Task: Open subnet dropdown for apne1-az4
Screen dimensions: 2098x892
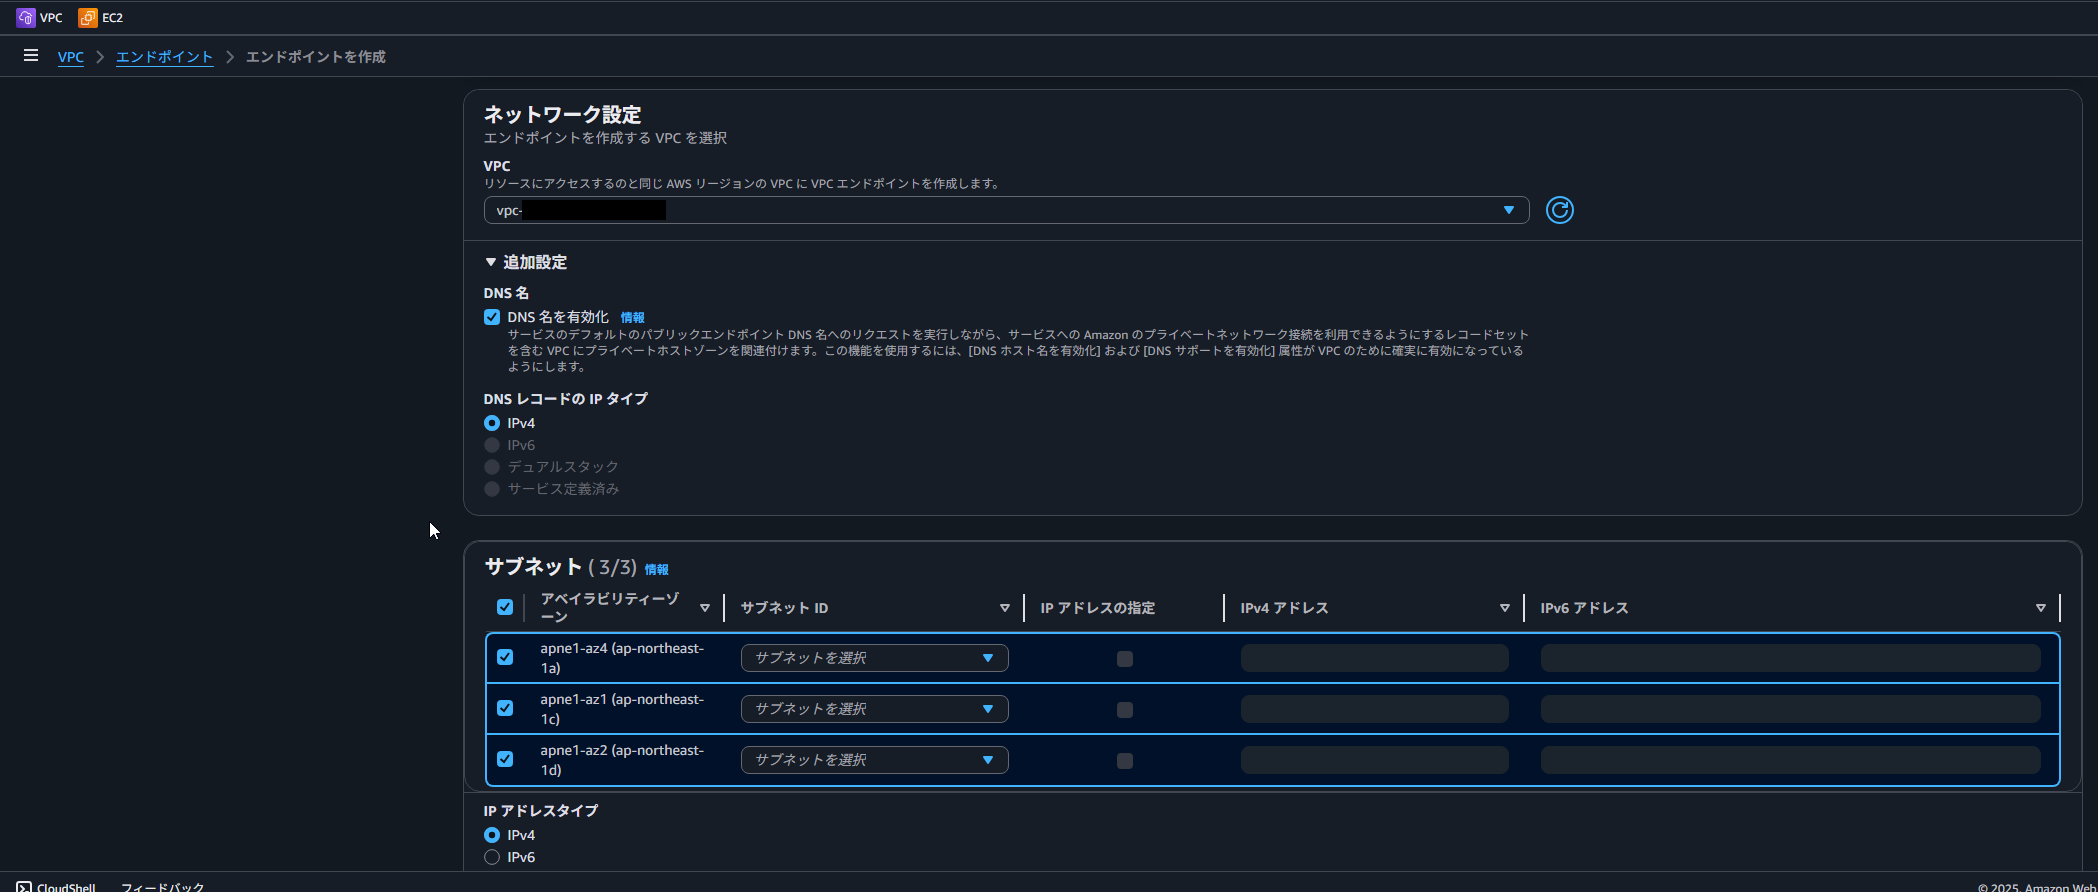Action: [x=874, y=658]
